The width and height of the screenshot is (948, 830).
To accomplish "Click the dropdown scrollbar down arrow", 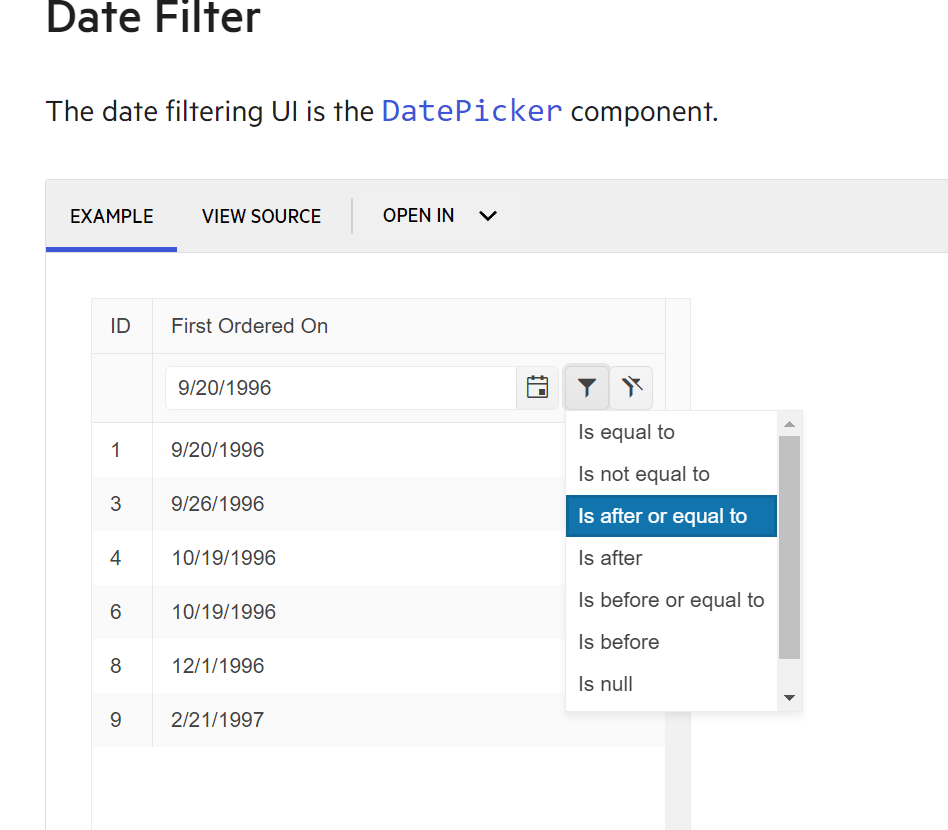I will [x=789, y=696].
